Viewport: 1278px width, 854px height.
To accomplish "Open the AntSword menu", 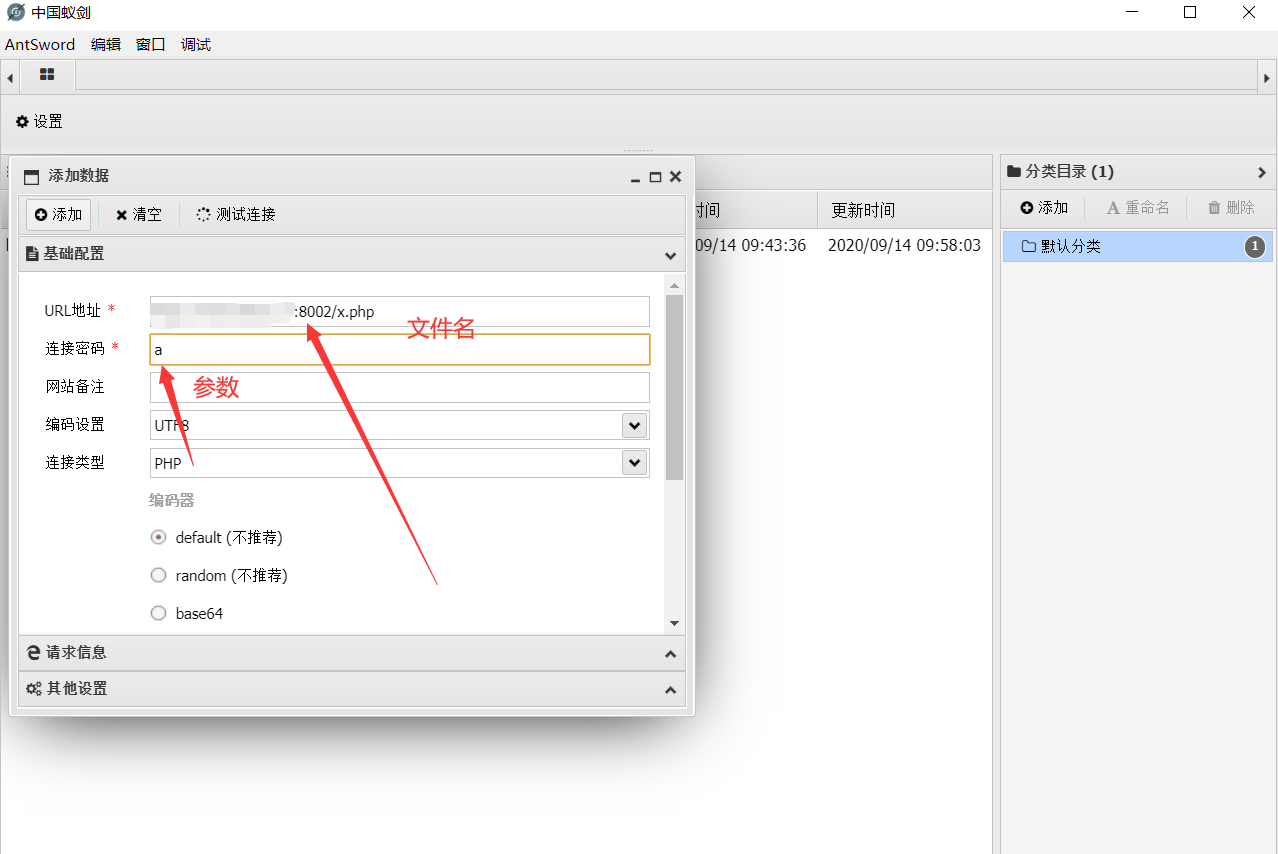I will [x=40, y=45].
